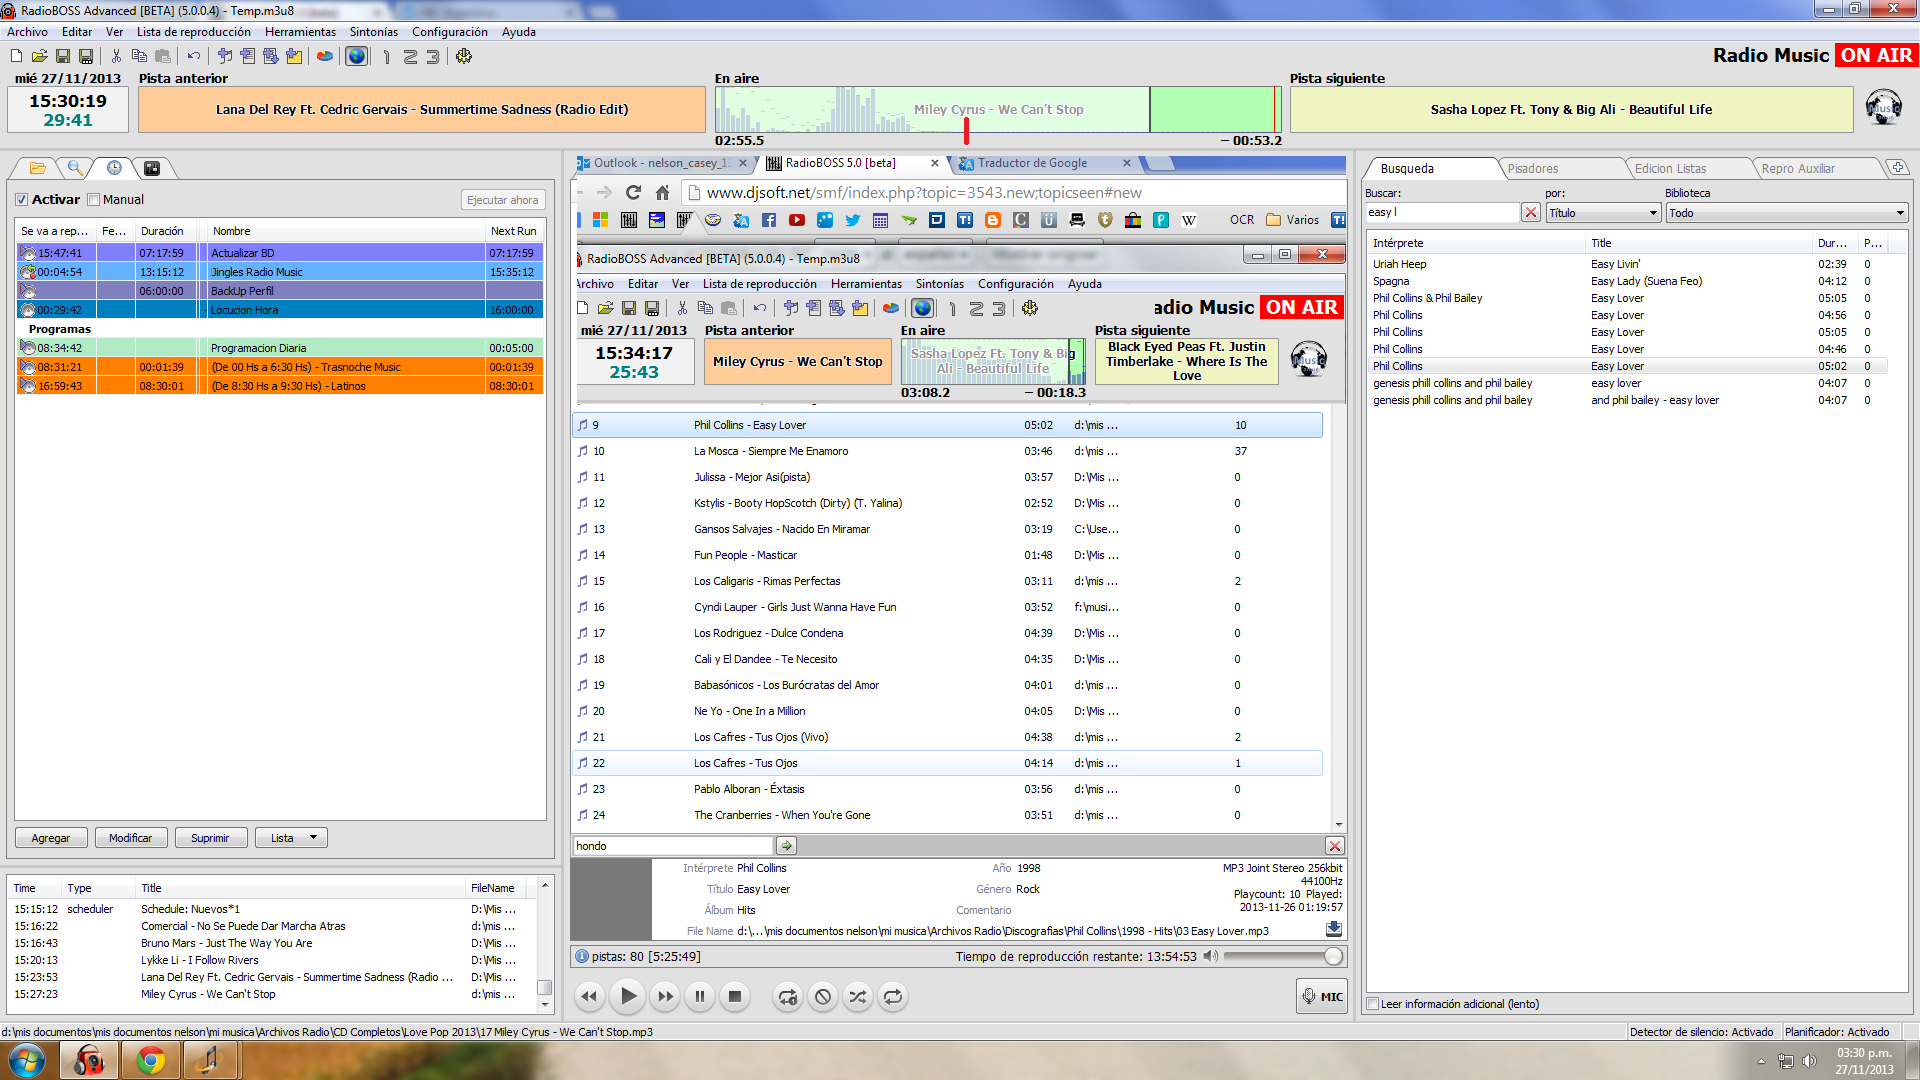
Task: Open a playlist file with the main toolbar folder icon
Action: (39, 57)
